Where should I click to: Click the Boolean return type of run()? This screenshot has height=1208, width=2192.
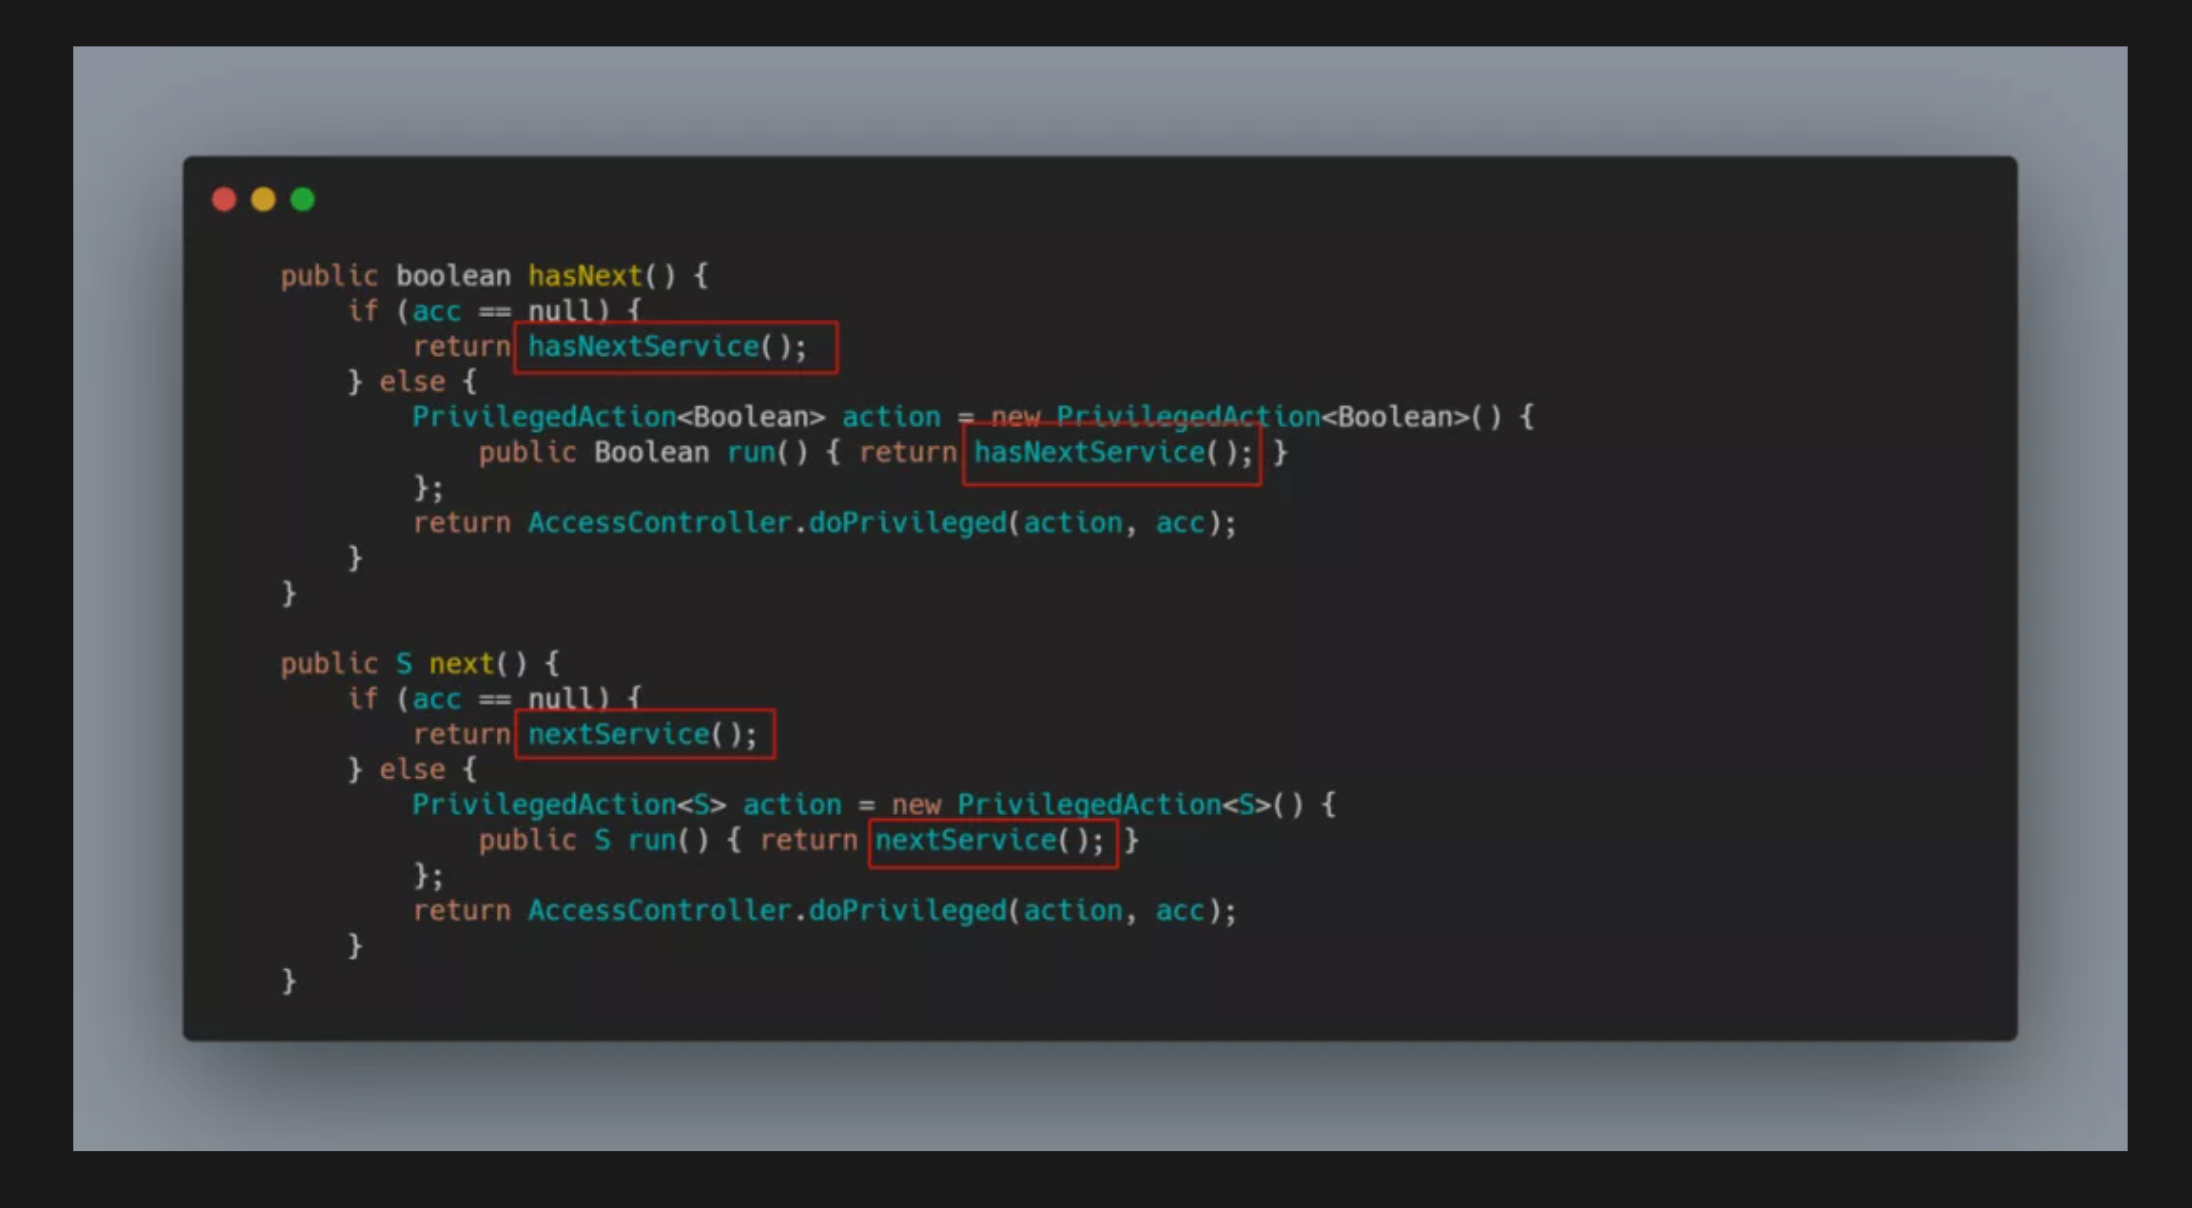pos(651,453)
